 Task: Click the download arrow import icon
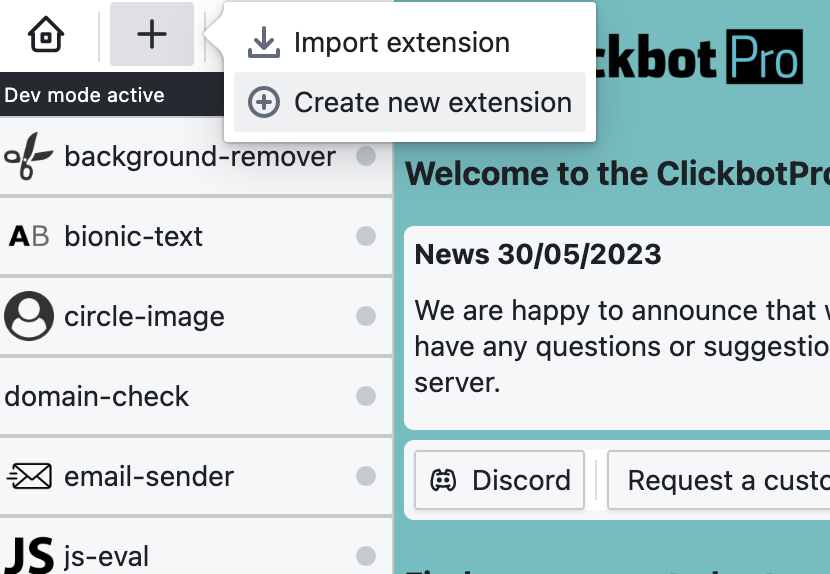click(x=264, y=42)
